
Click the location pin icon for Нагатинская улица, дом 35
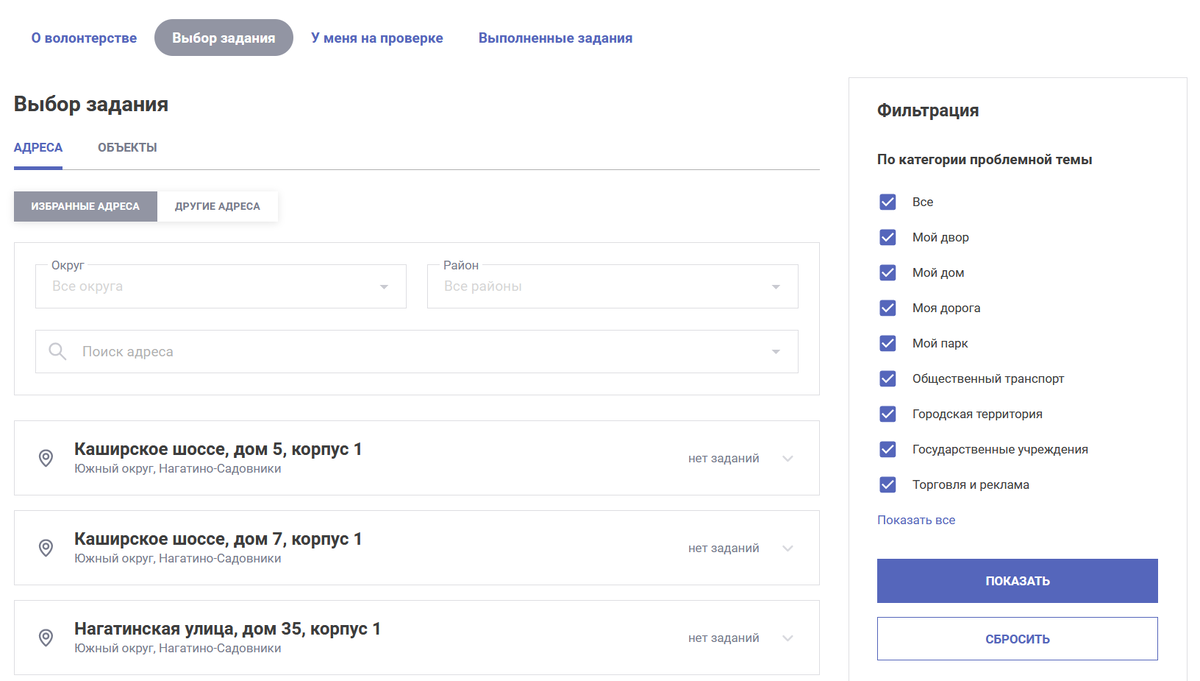coord(46,637)
